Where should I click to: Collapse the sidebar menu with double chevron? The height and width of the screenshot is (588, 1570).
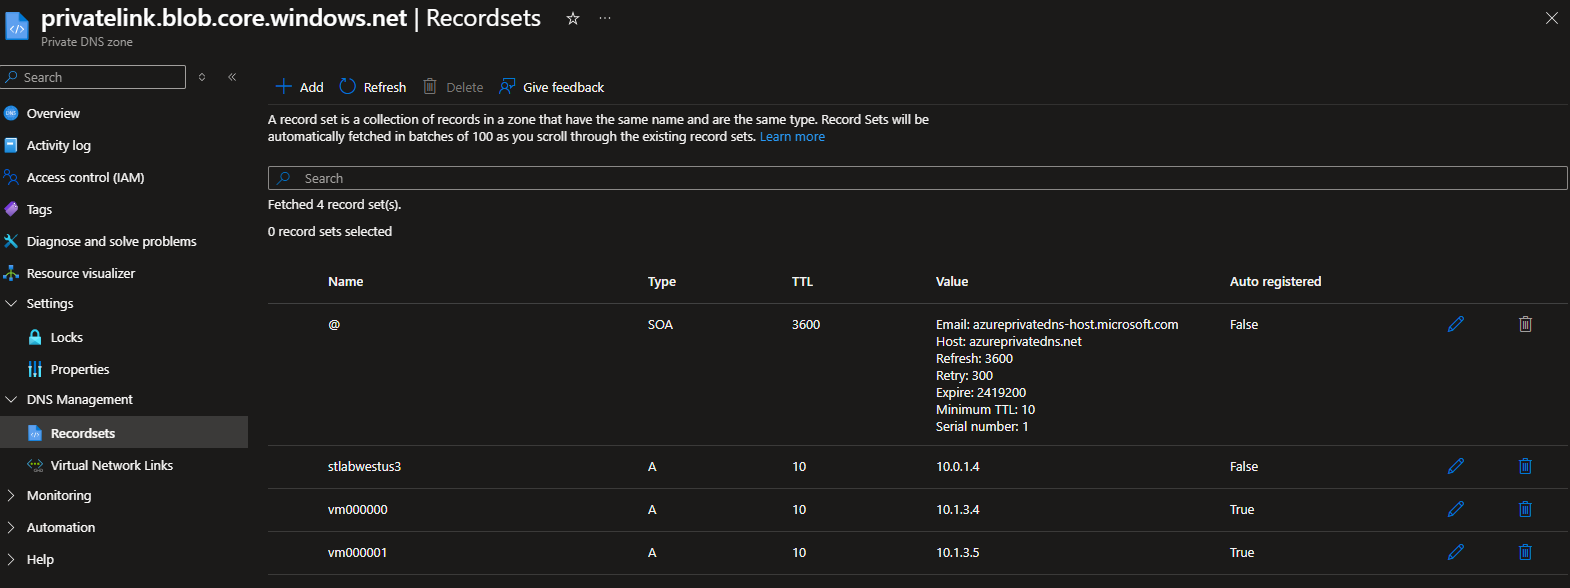tap(232, 77)
